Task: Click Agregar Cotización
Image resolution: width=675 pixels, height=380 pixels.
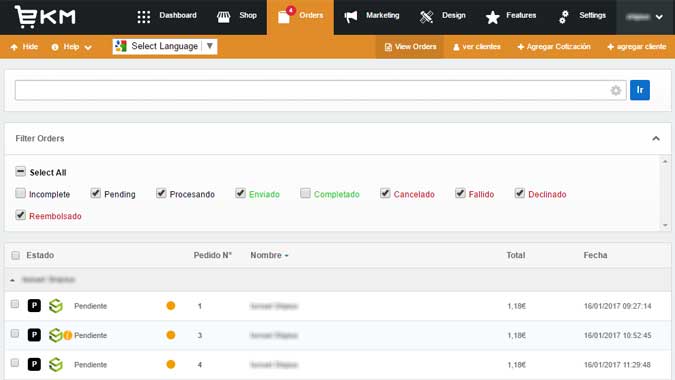Action: click(554, 47)
